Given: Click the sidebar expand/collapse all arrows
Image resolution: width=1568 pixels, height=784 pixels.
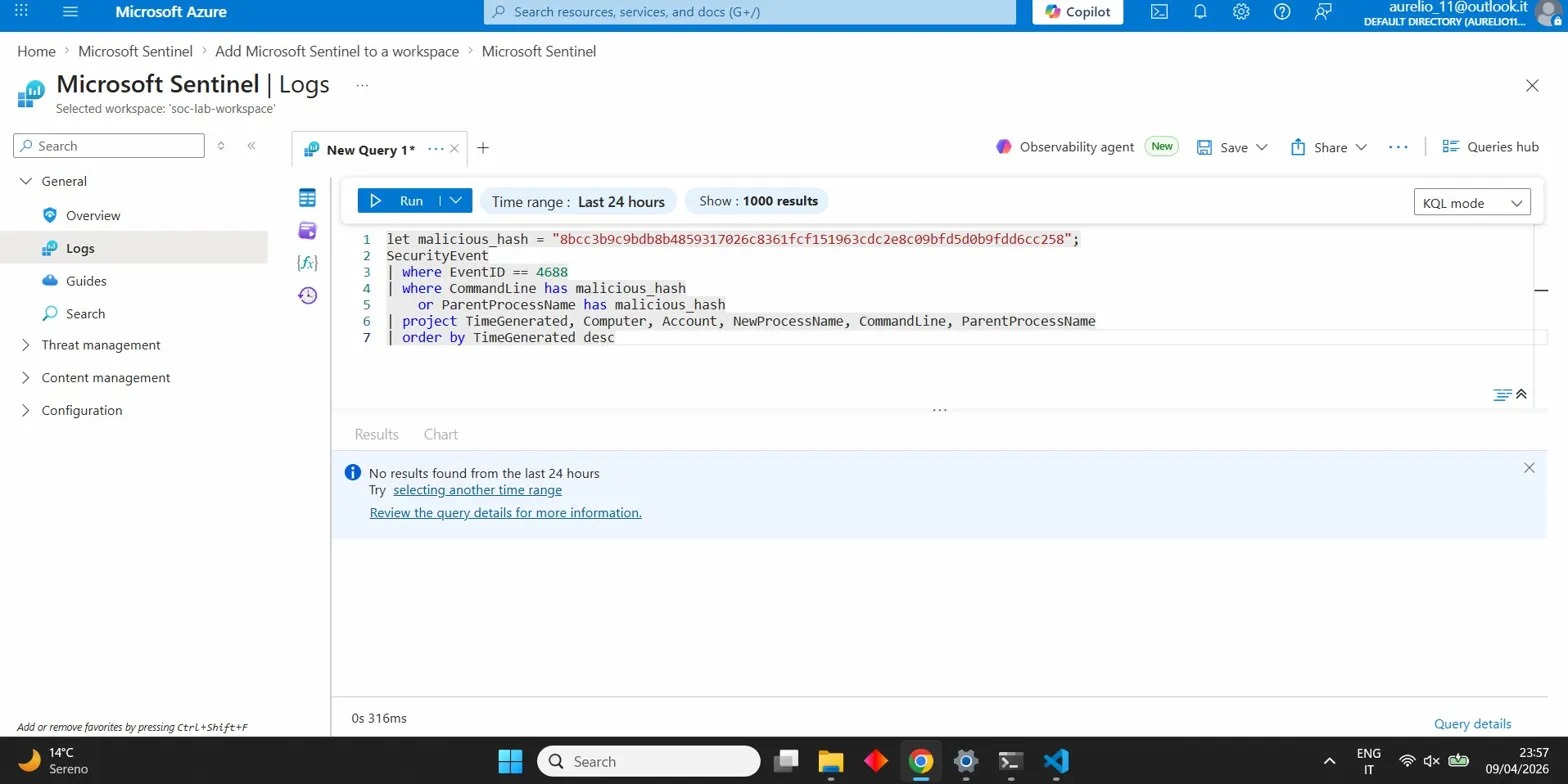Looking at the screenshot, I should tap(221, 146).
